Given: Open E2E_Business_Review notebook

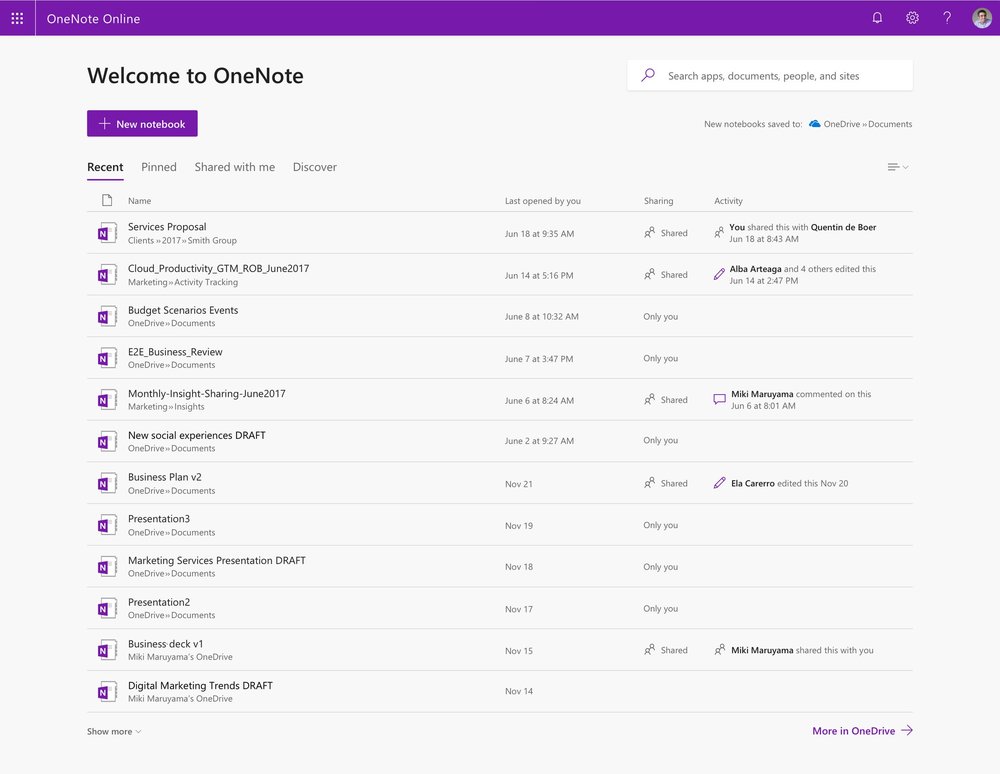Looking at the screenshot, I should [x=175, y=352].
